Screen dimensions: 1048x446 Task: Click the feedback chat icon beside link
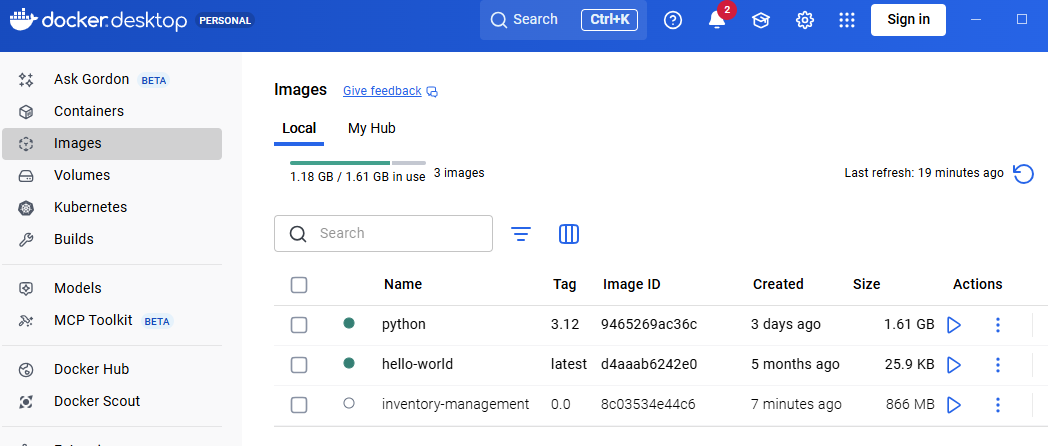click(432, 92)
